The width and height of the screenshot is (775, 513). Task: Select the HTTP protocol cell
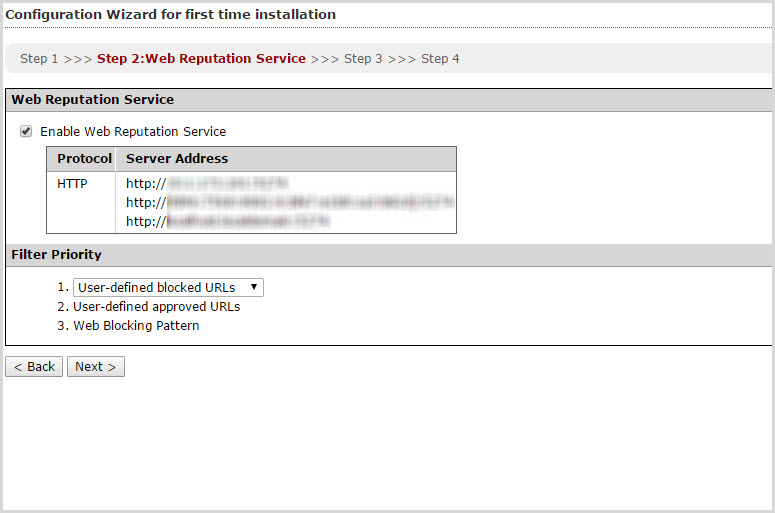(x=73, y=184)
